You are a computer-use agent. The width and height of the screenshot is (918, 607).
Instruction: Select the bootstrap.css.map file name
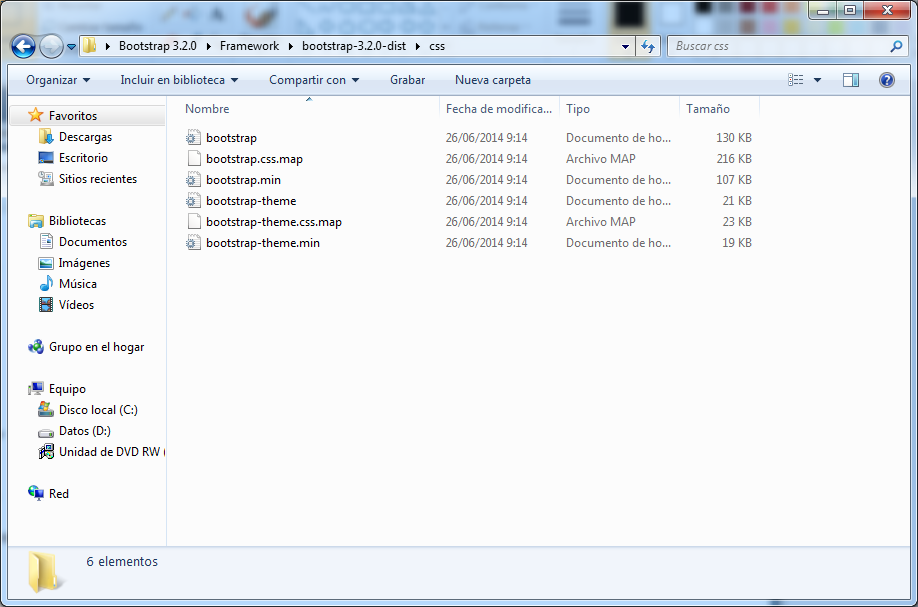click(x=255, y=159)
